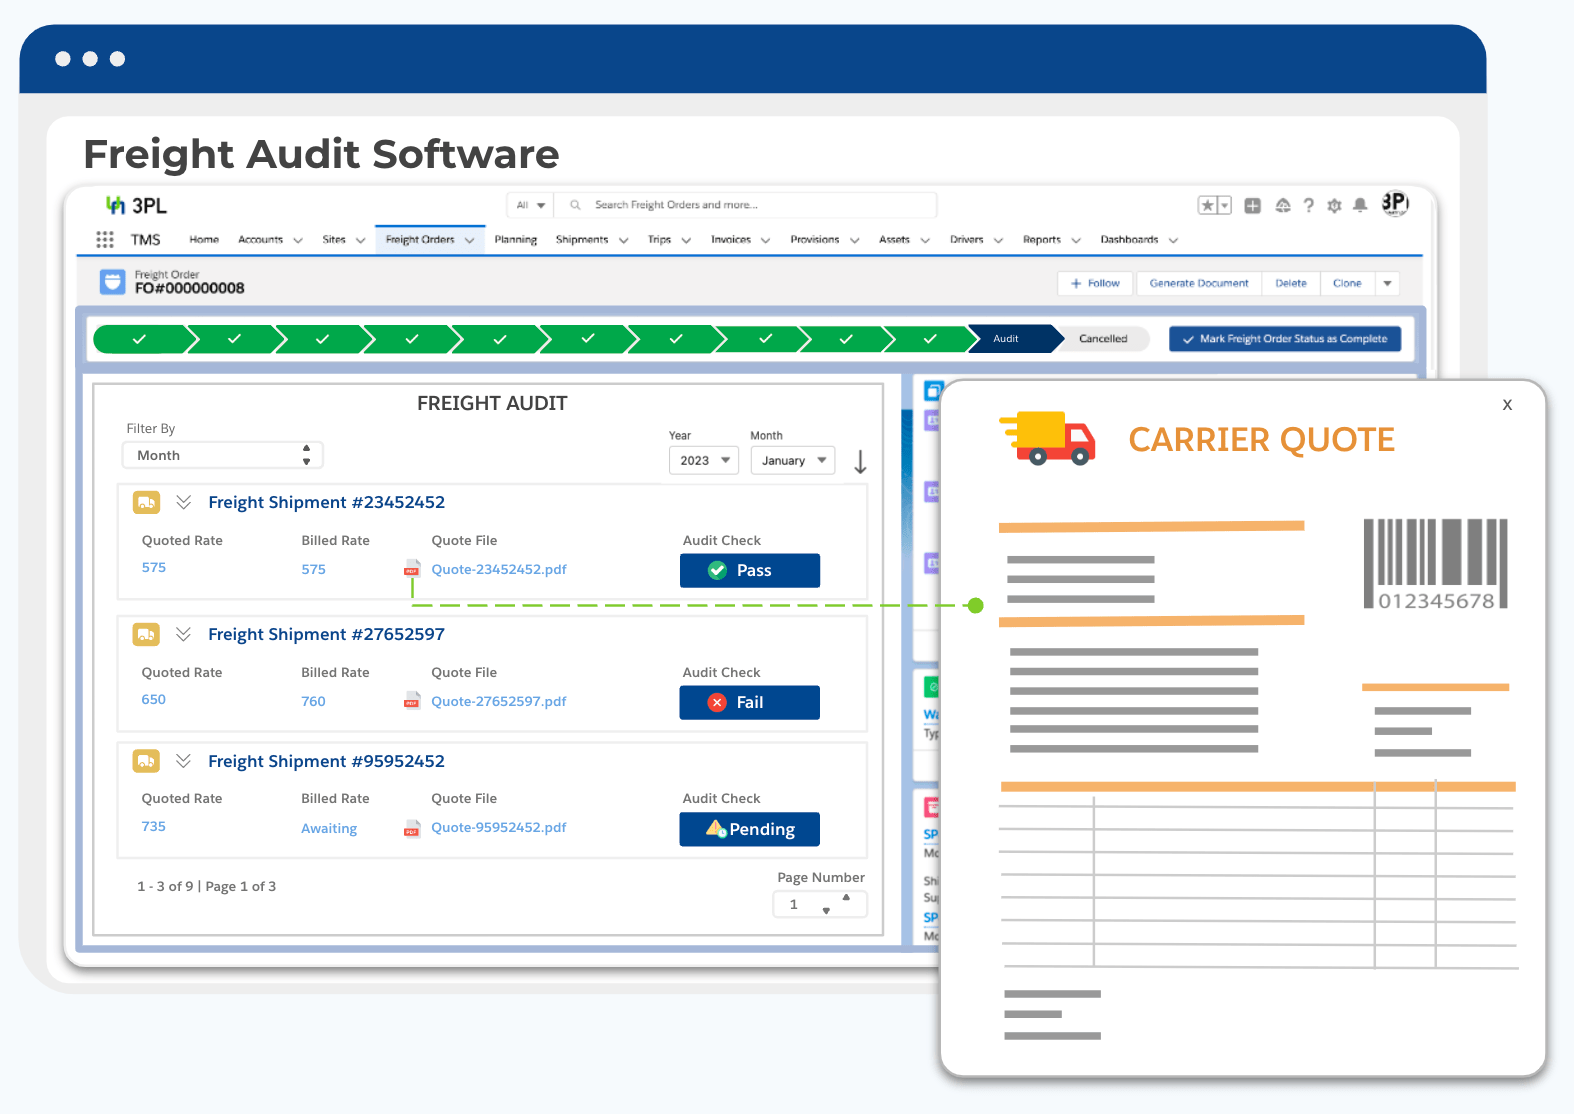The image size is (1574, 1114).
Task: Open the setup gear icon
Action: tap(1334, 205)
